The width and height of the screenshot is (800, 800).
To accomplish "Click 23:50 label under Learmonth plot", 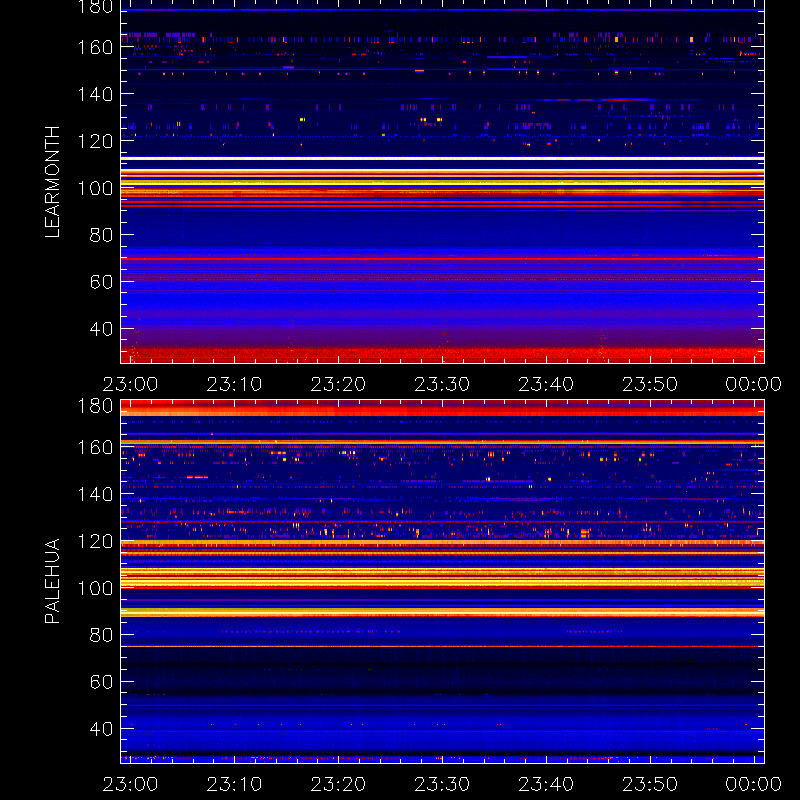I will click(x=650, y=384).
